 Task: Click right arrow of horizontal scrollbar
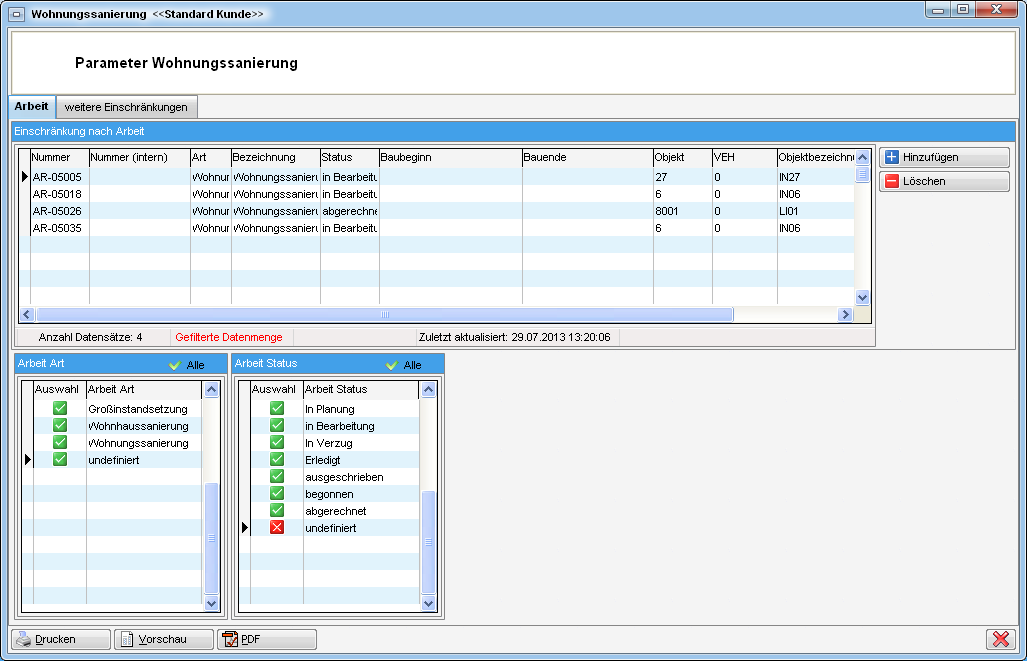[x=845, y=314]
